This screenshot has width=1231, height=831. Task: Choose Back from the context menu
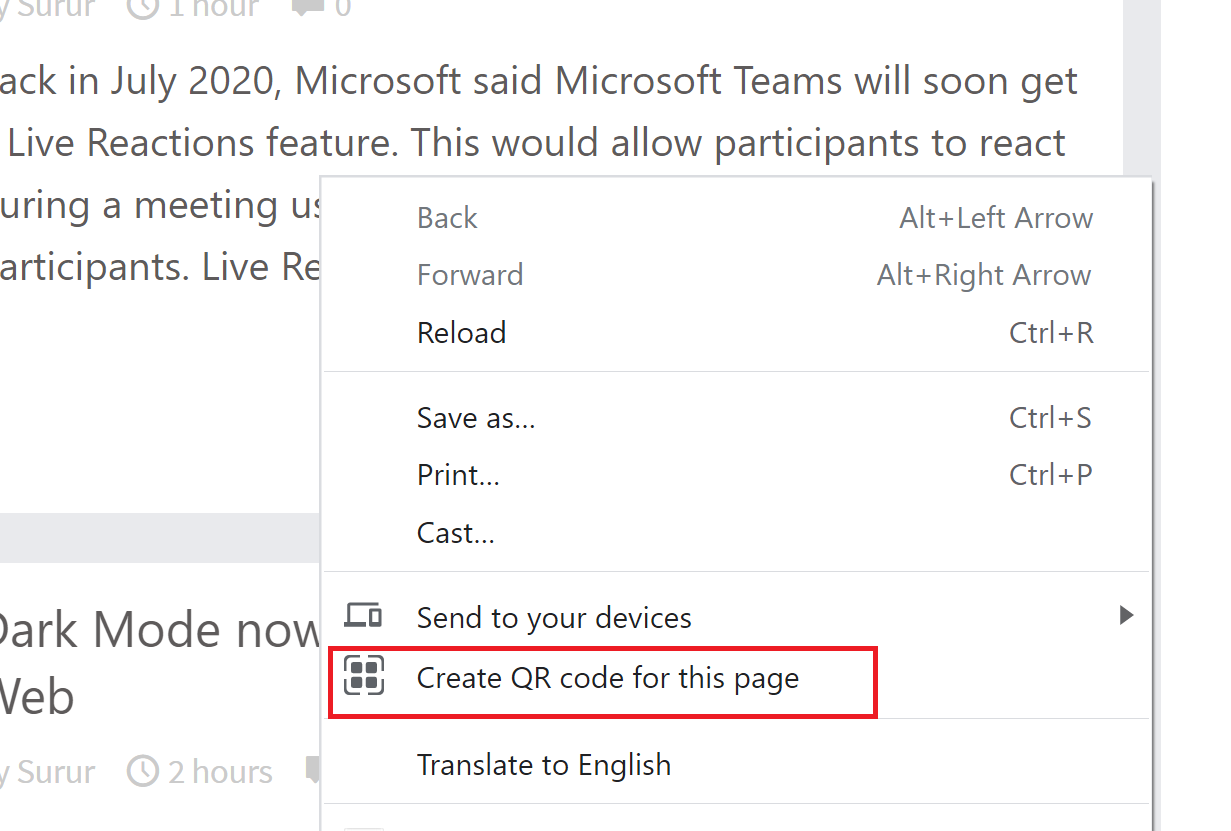coord(447,218)
